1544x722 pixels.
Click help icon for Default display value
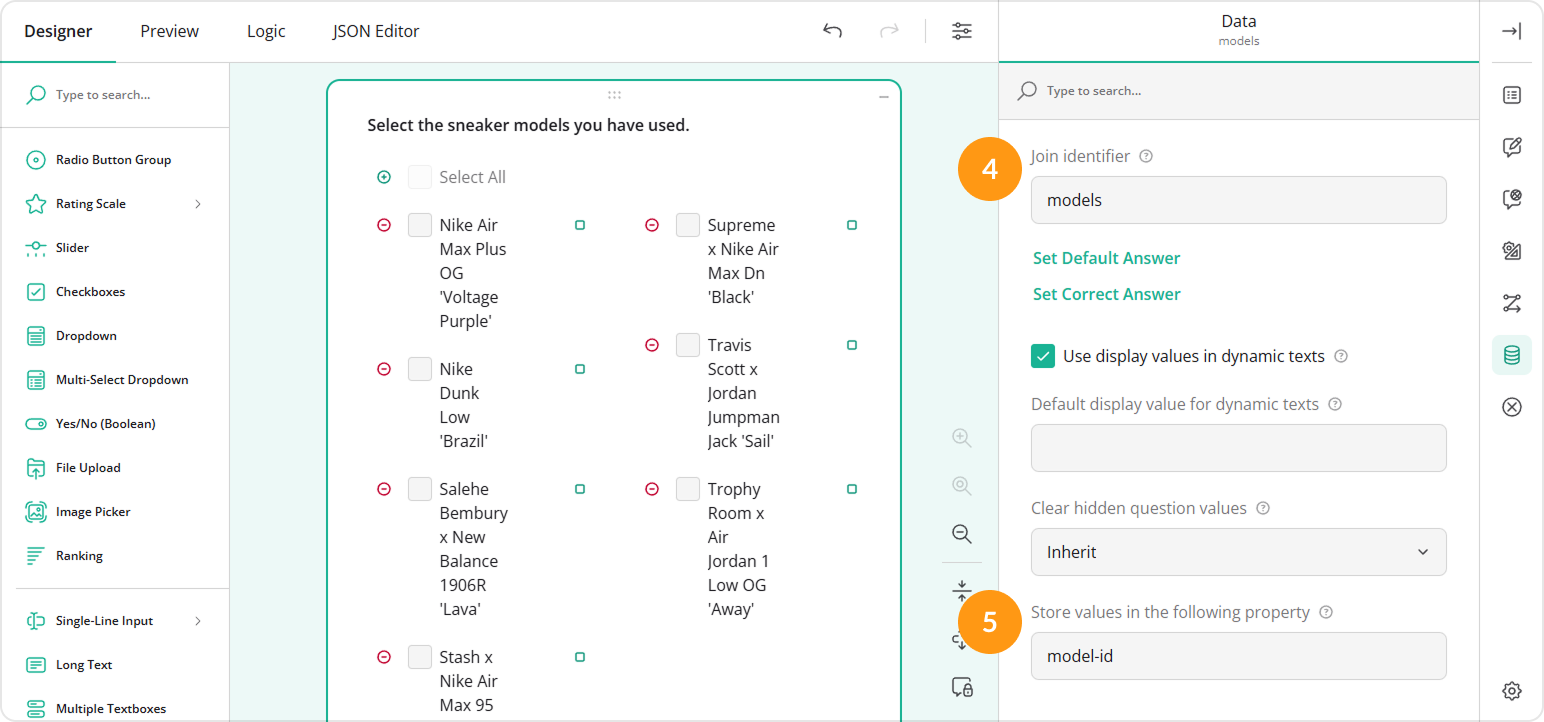point(1335,404)
